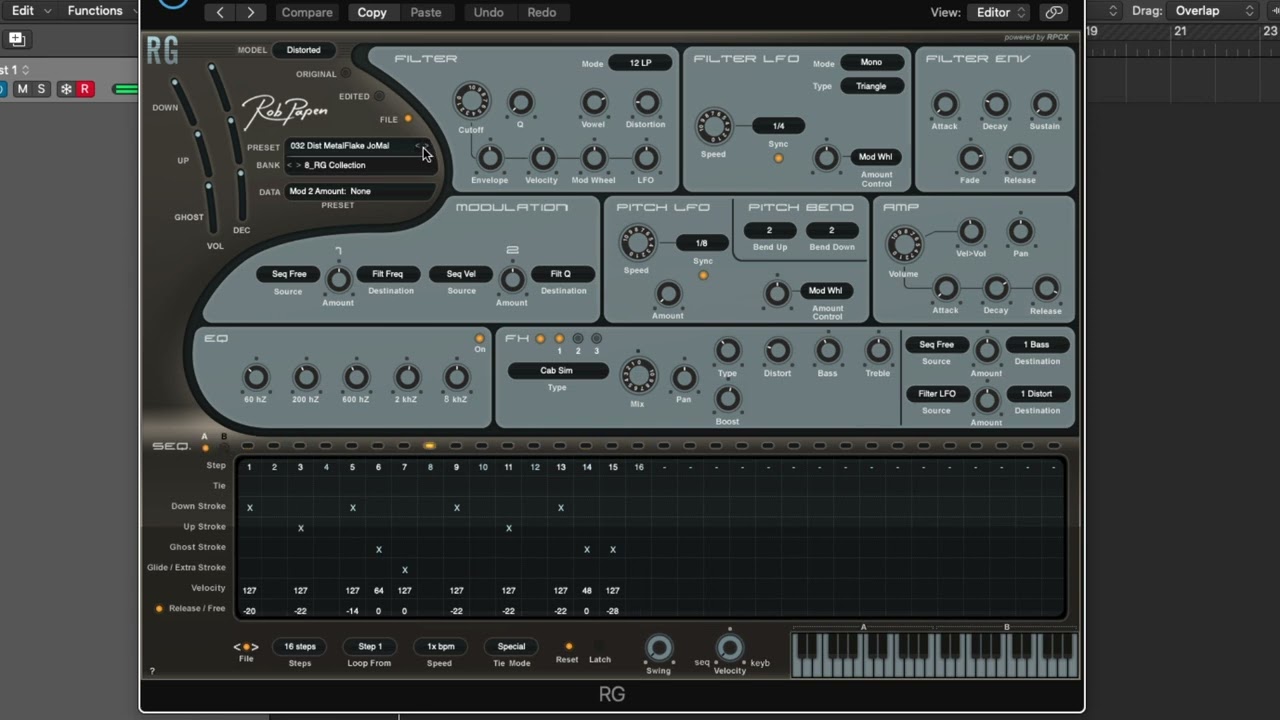Click the link icon beside View Editor
Image resolution: width=1280 pixels, height=720 pixels.
click(x=1053, y=12)
